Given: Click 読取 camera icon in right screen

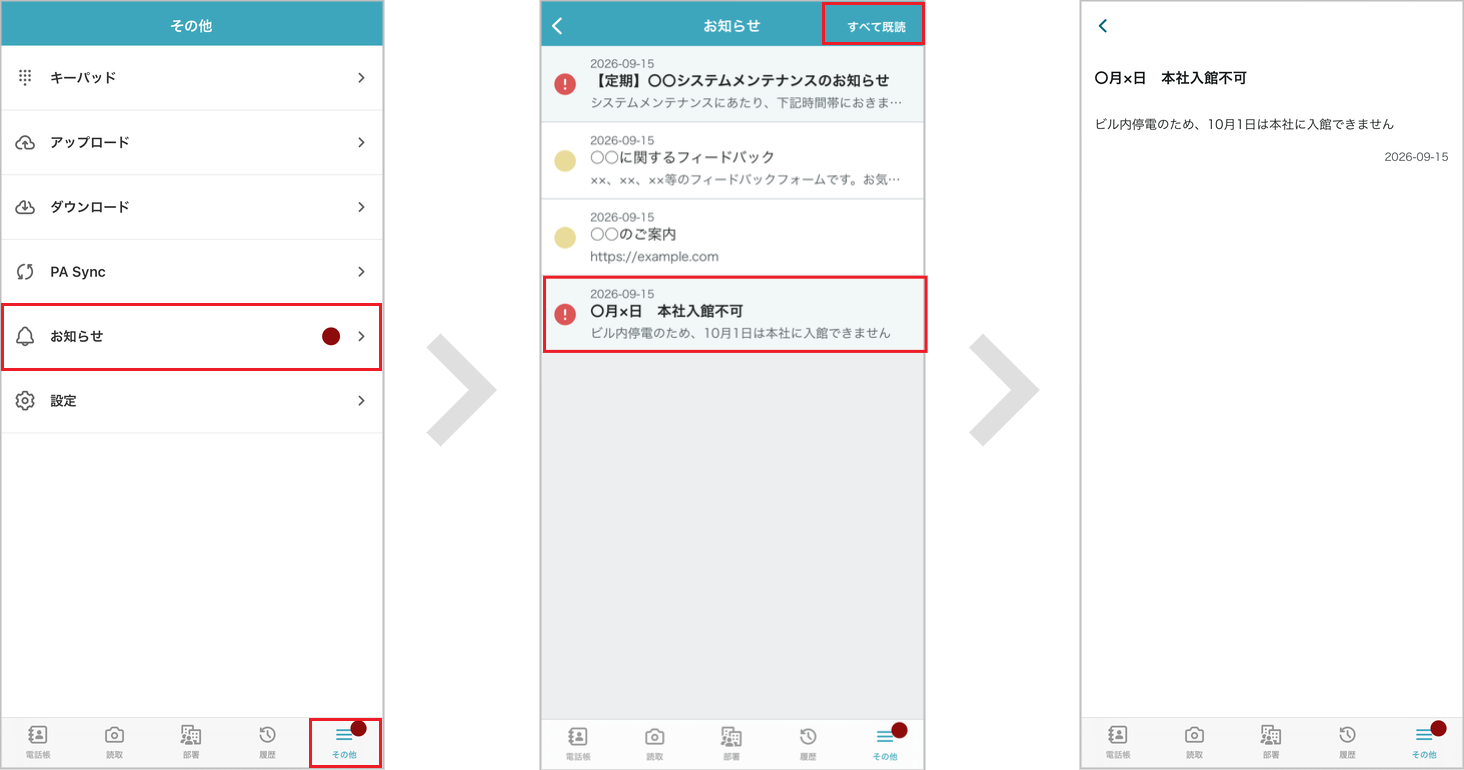Looking at the screenshot, I should (1194, 737).
